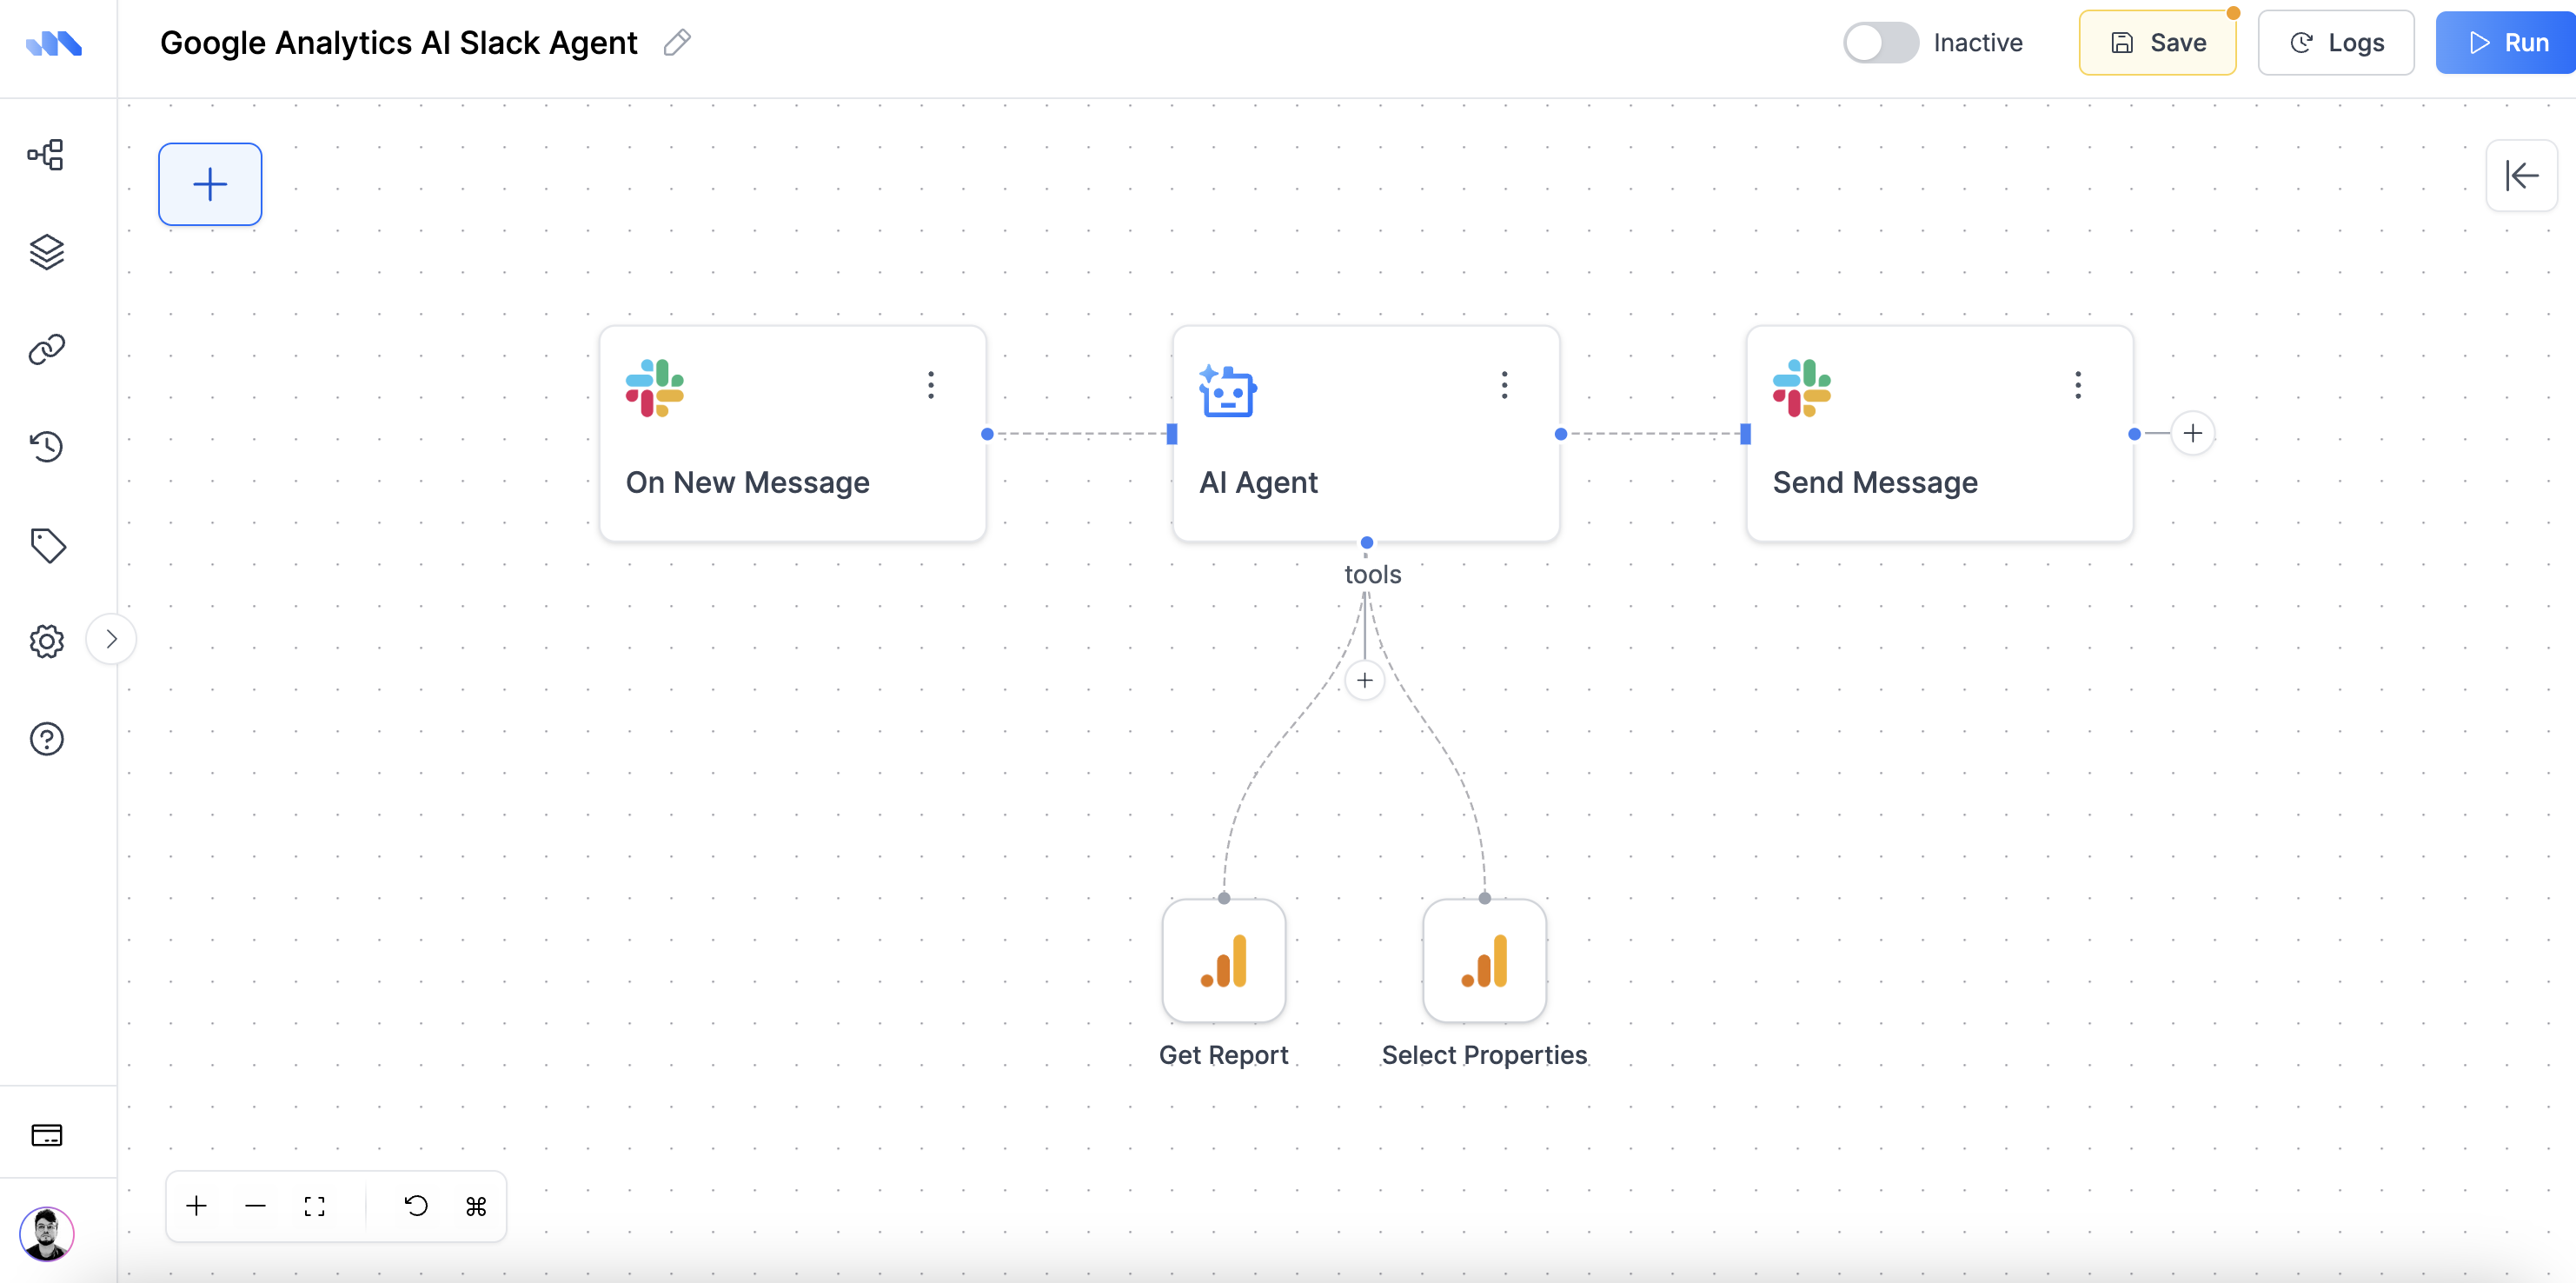Open the workflows icon in left sidebar
The image size is (2576, 1283).
point(46,155)
